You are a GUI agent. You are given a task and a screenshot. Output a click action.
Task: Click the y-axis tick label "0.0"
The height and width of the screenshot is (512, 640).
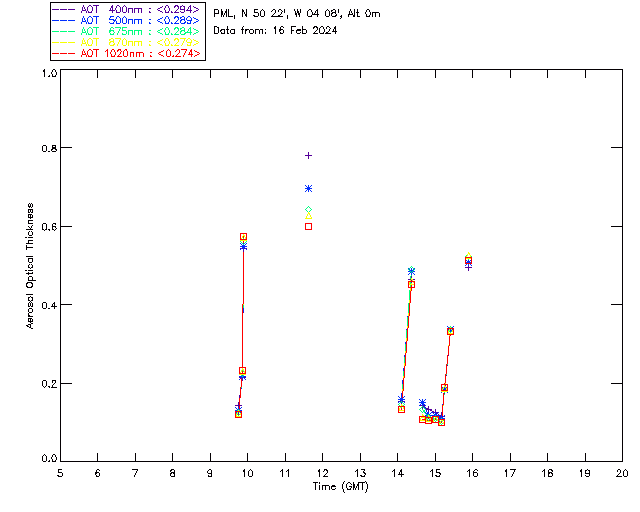point(49,459)
